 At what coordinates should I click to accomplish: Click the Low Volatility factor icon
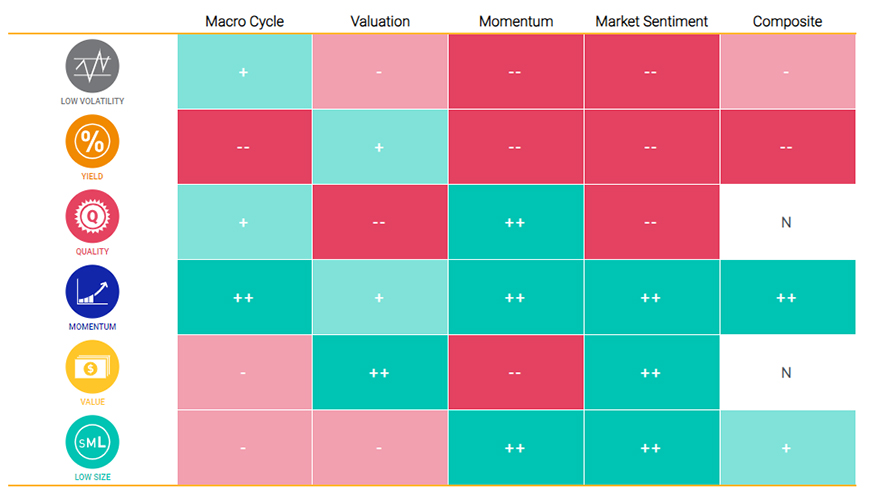click(92, 66)
